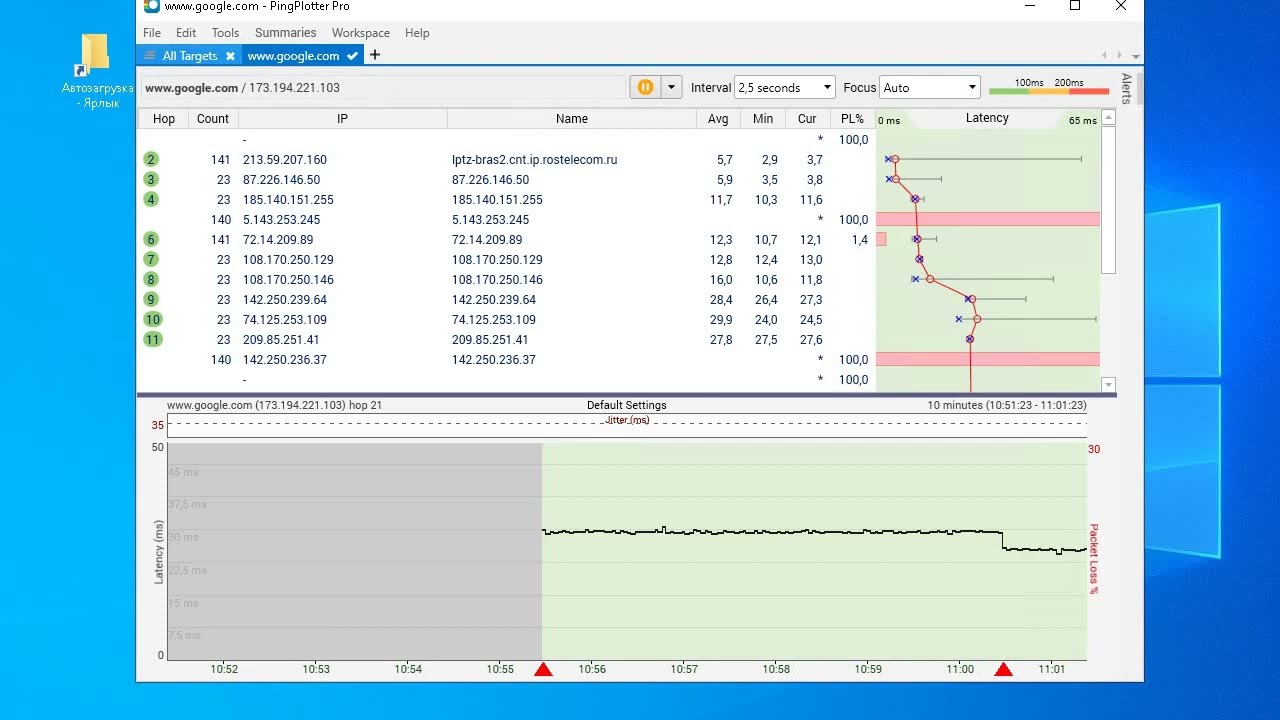Click the graph title www.google.com hop 21
The height and width of the screenshot is (720, 1280).
pyautogui.click(x=274, y=406)
